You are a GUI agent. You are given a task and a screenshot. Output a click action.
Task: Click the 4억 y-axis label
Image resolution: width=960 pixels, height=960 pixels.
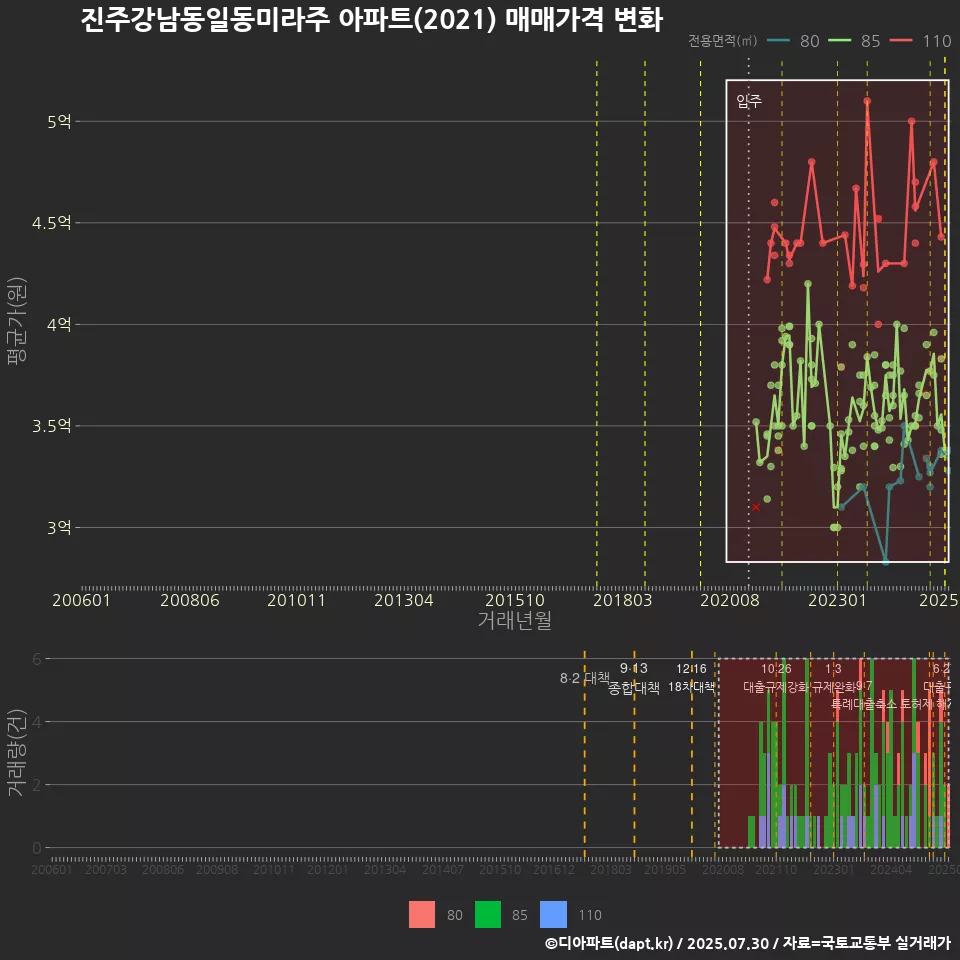(59, 324)
